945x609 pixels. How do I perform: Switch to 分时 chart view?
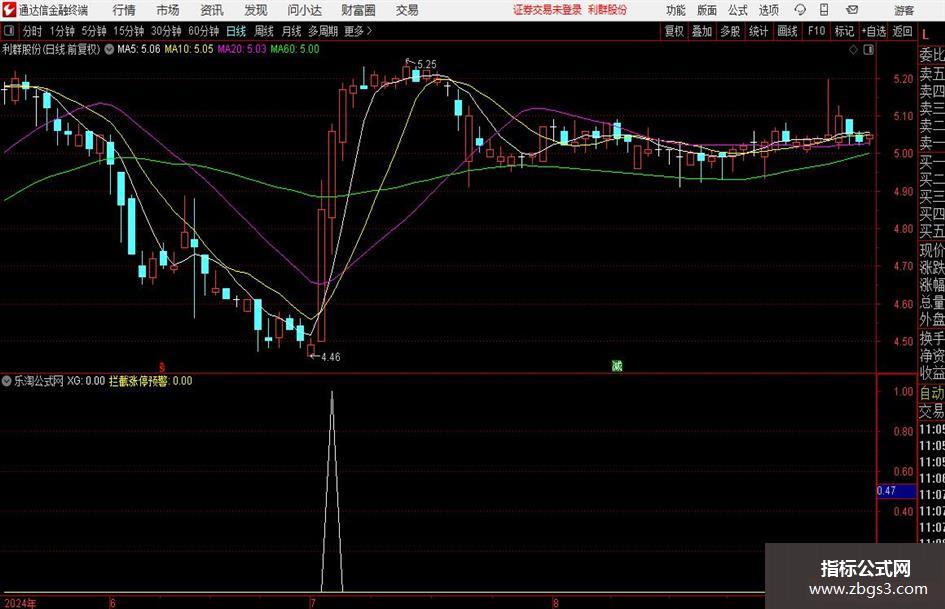32,31
